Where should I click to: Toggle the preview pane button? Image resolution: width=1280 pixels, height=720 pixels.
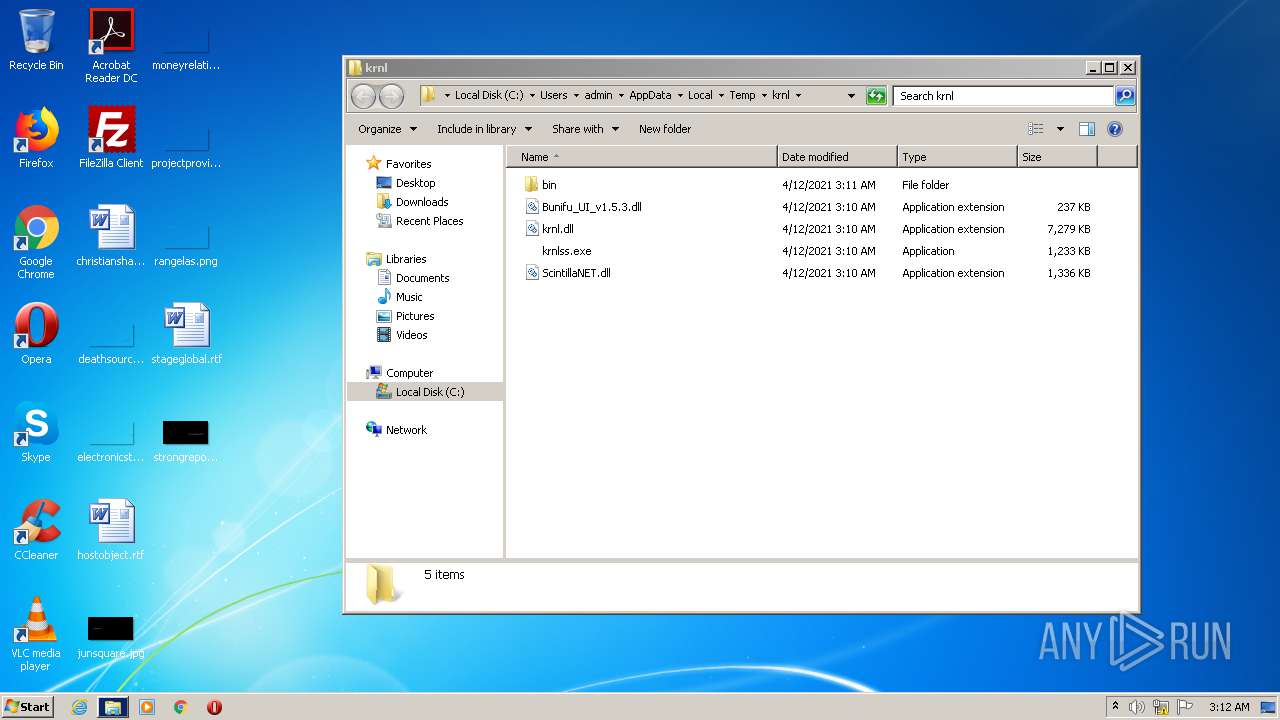[1087, 129]
